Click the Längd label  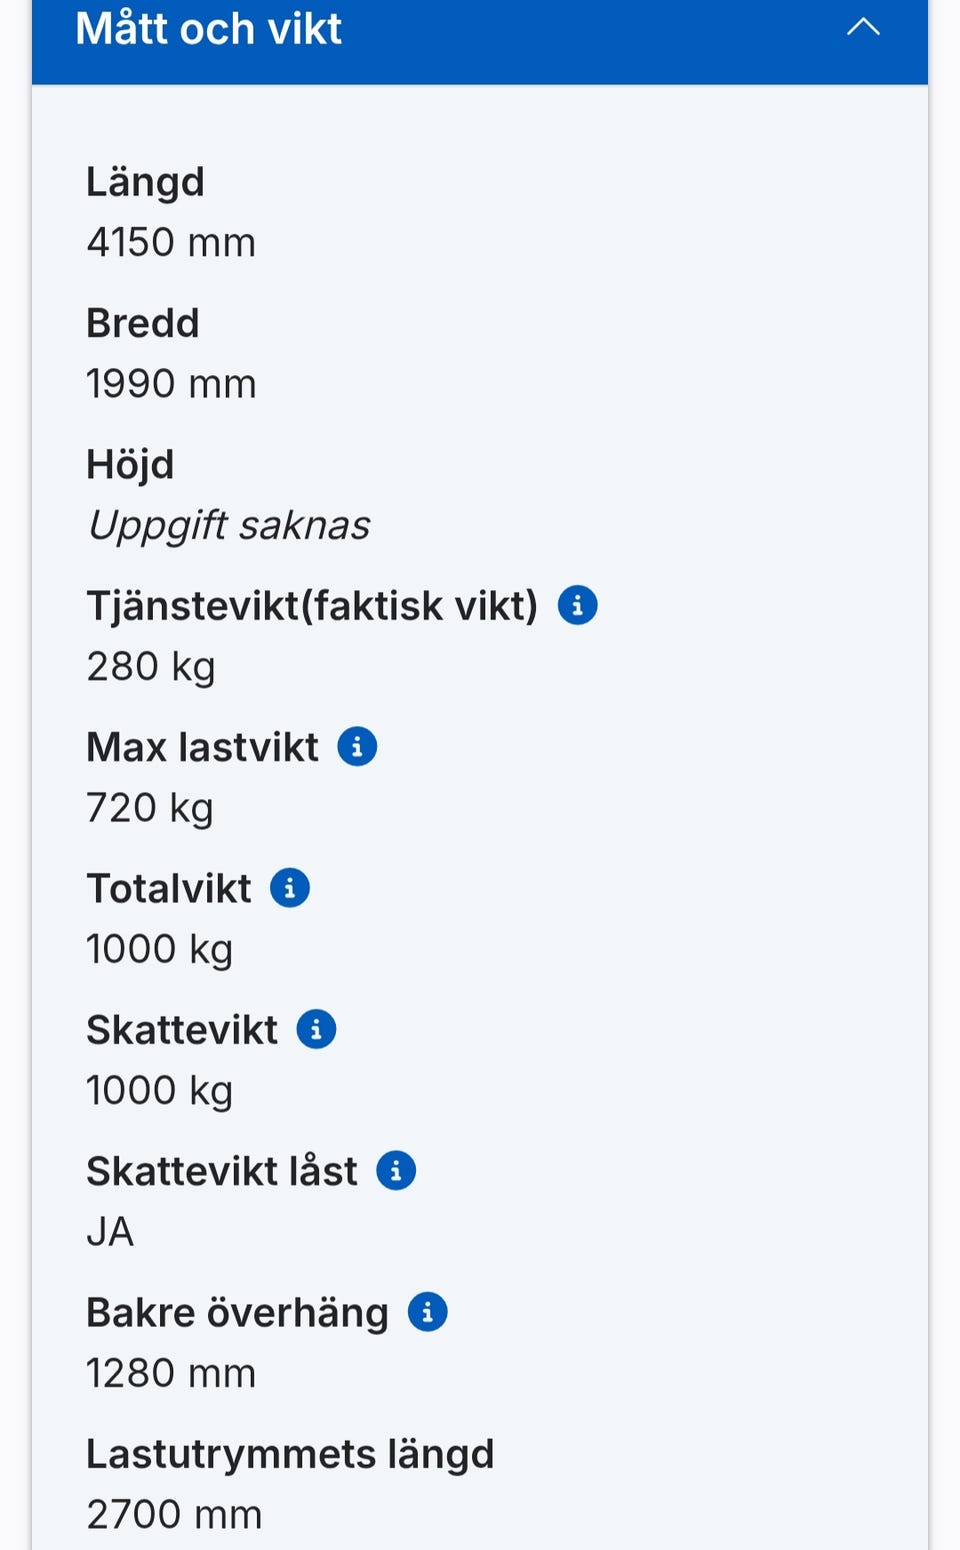(x=145, y=182)
